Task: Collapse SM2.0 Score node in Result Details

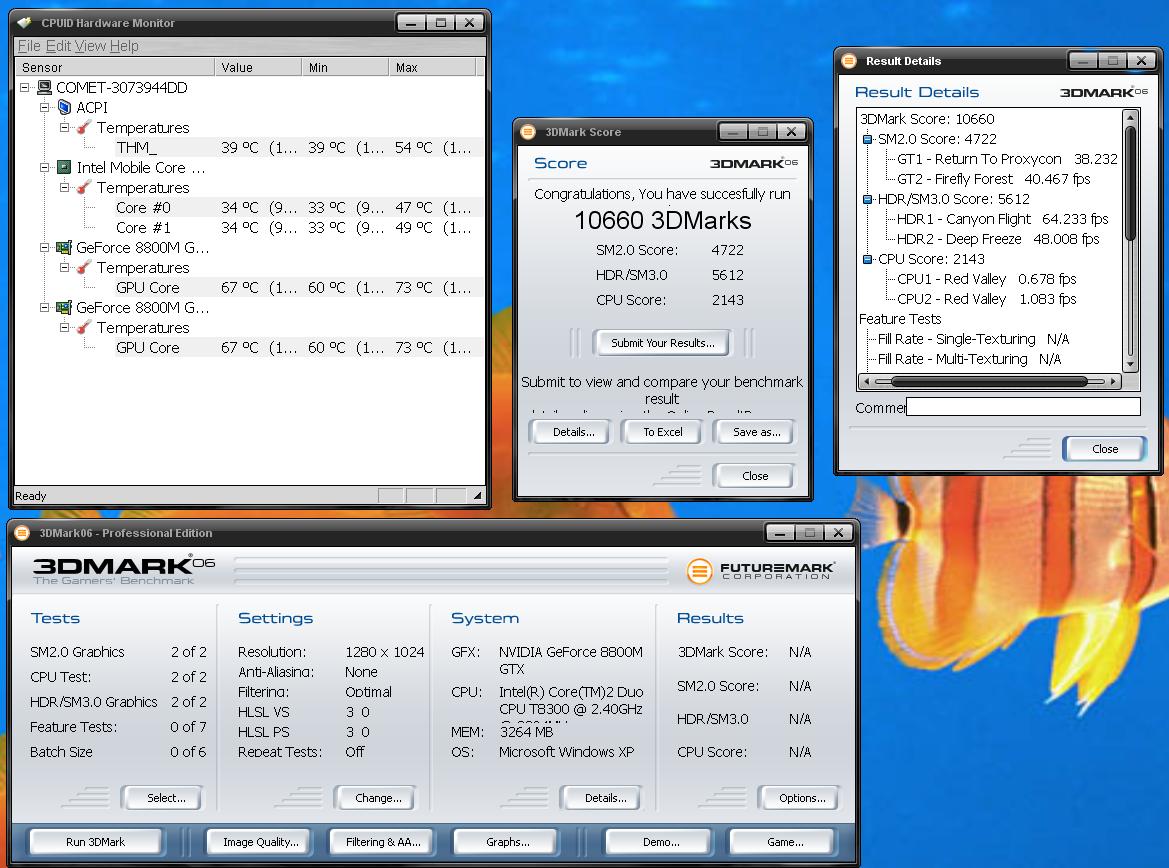Action: (868, 139)
